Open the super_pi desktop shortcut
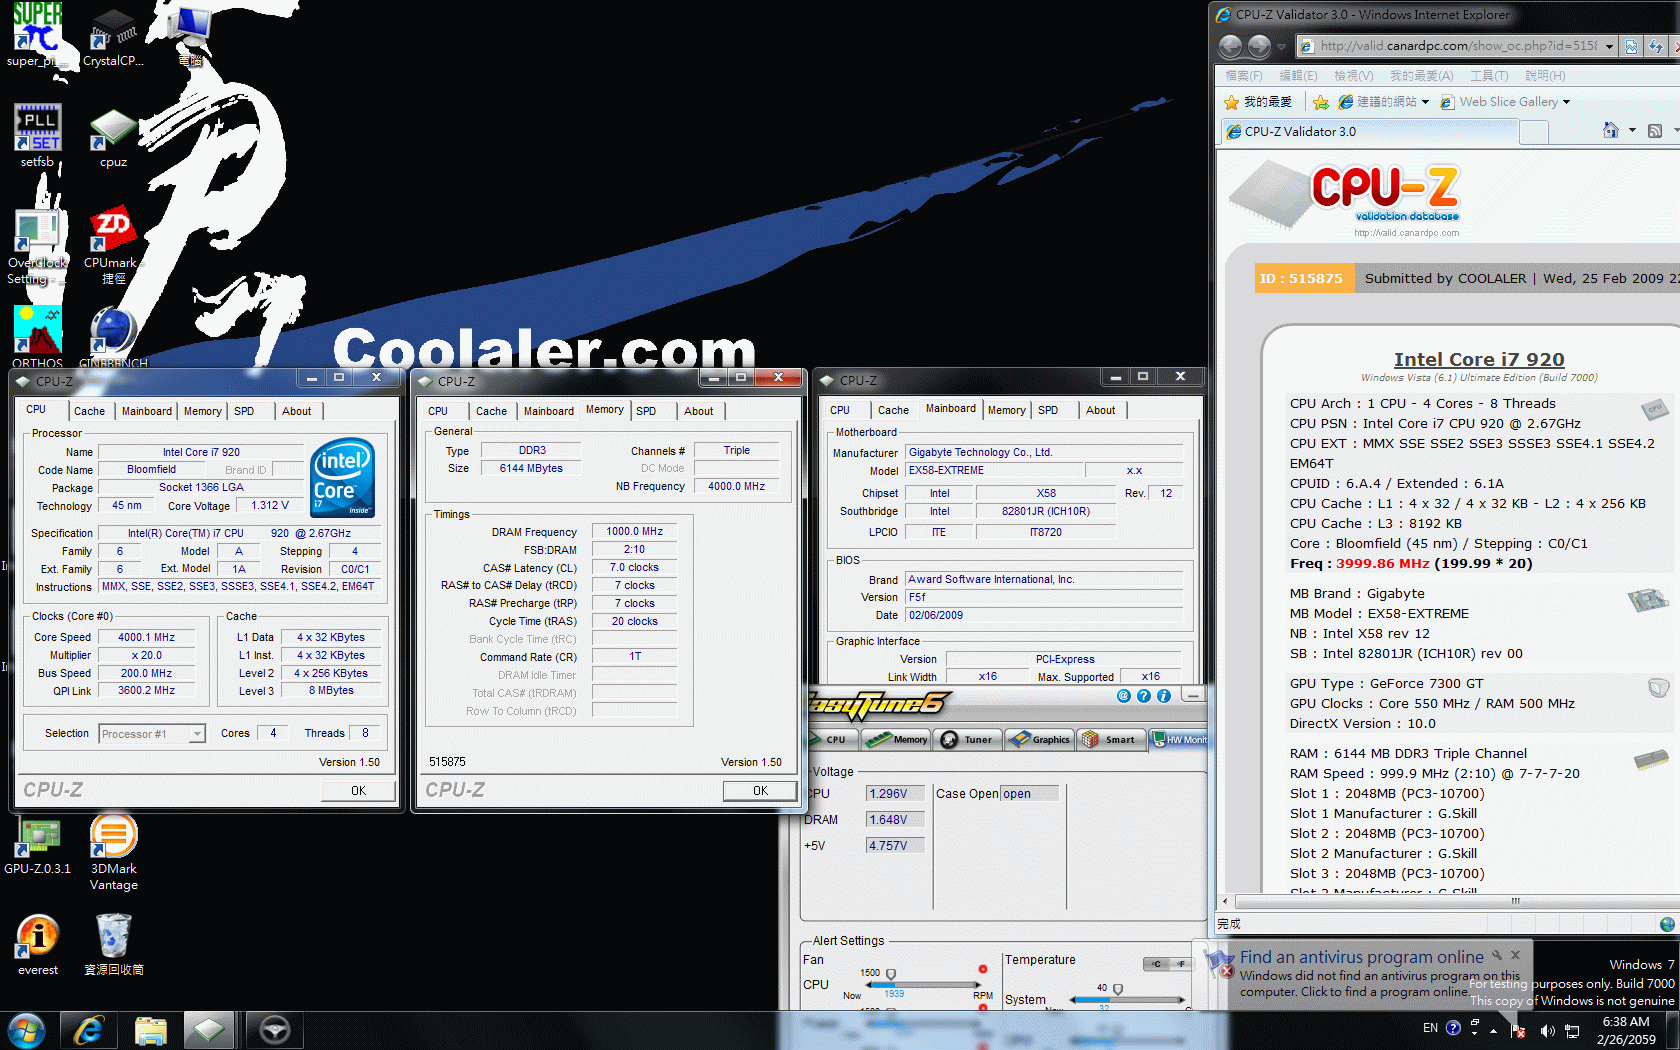The width and height of the screenshot is (1680, 1050). [37, 34]
